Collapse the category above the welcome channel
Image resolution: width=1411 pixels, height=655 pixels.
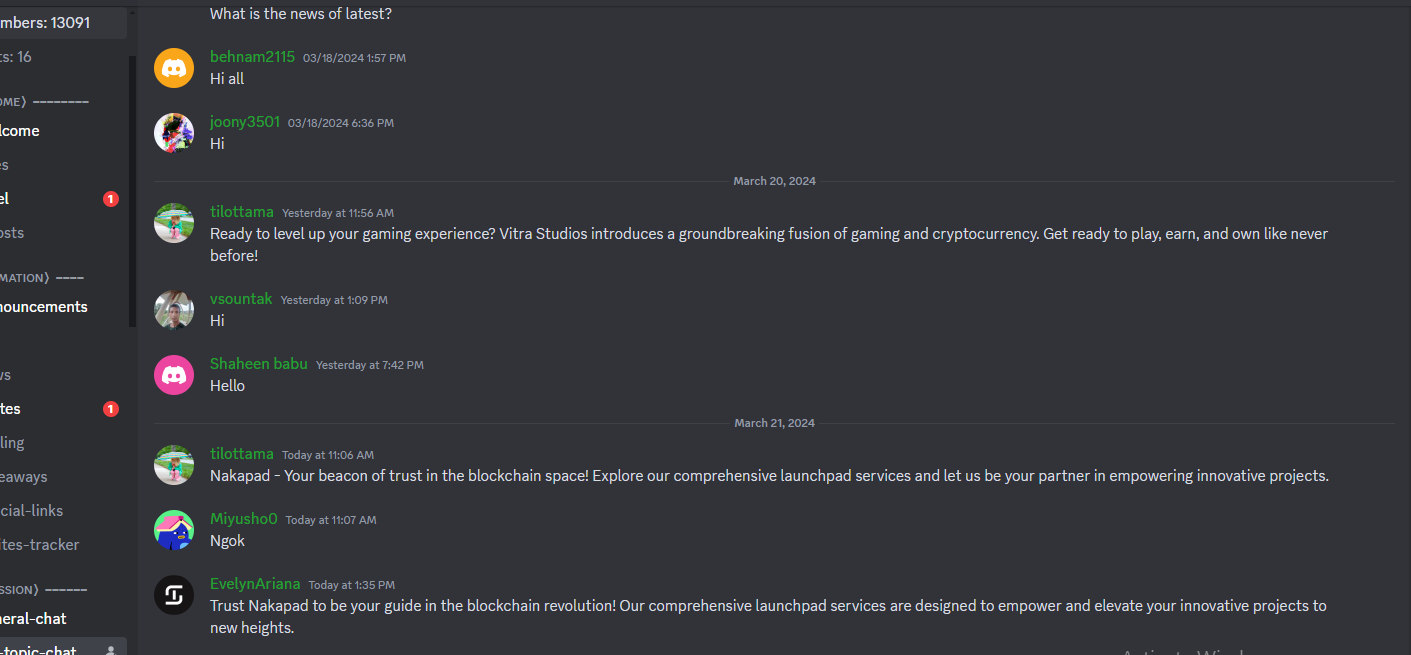click(45, 101)
